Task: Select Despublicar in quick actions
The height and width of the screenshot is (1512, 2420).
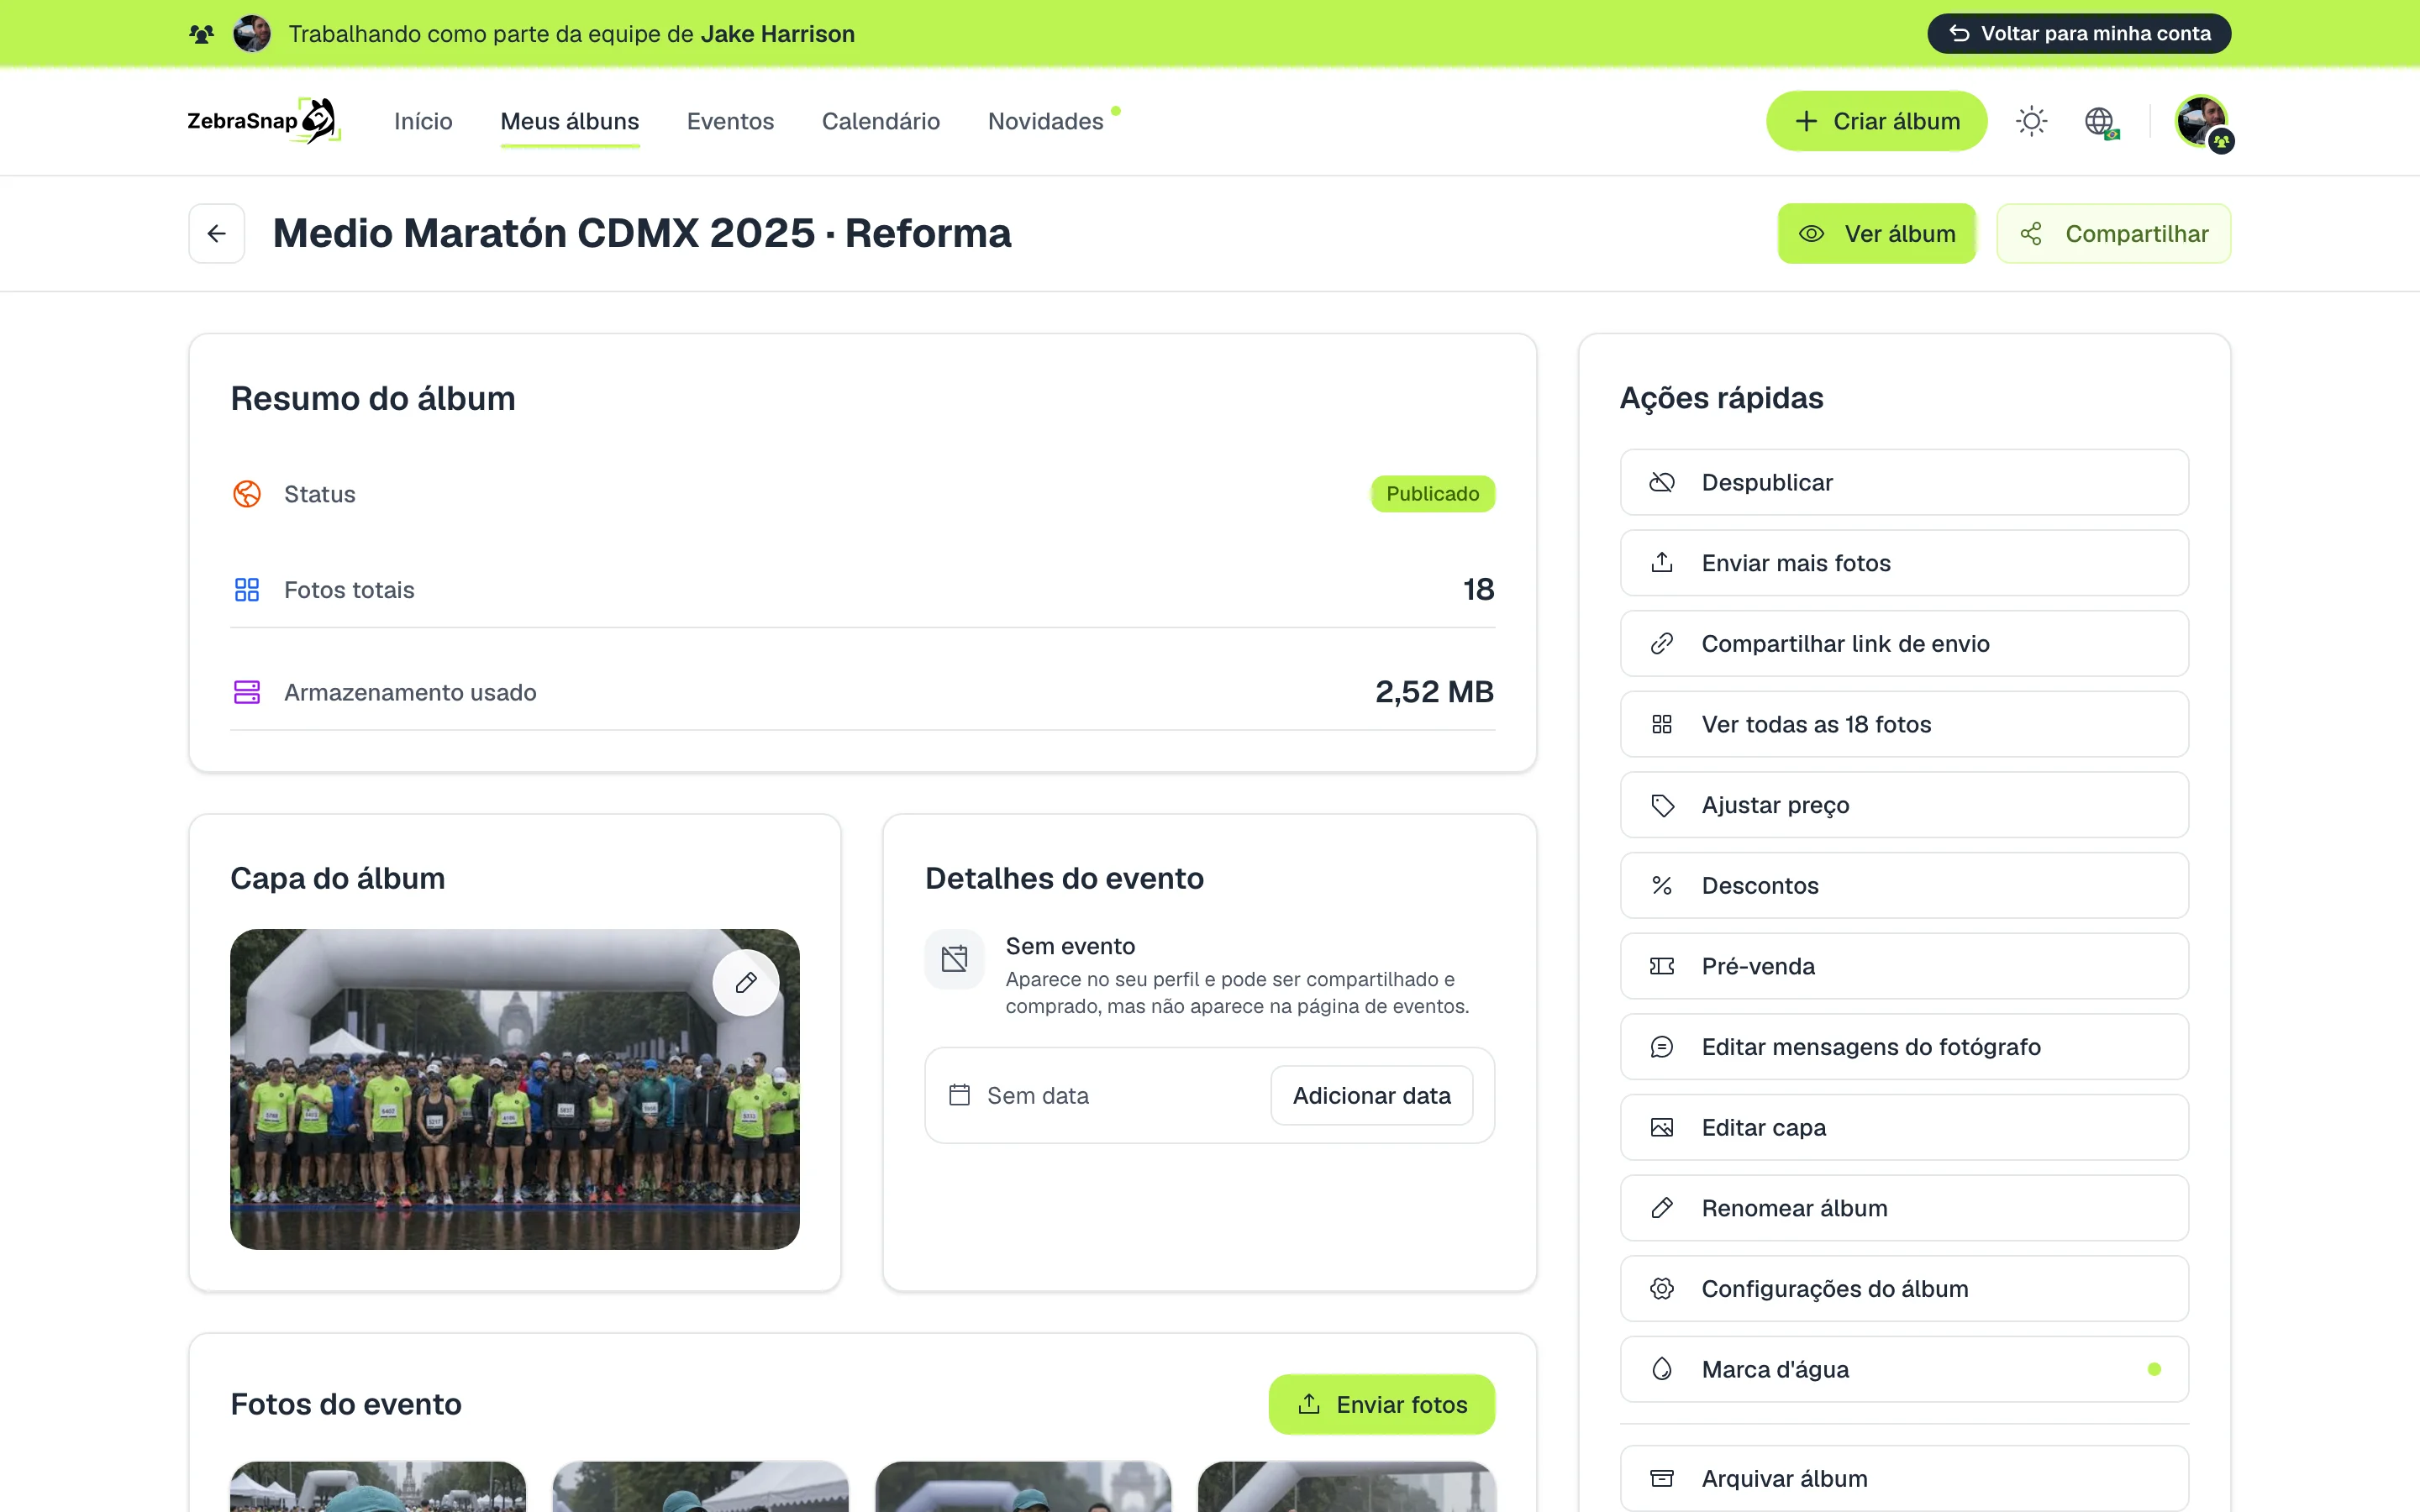Action: coord(1904,482)
